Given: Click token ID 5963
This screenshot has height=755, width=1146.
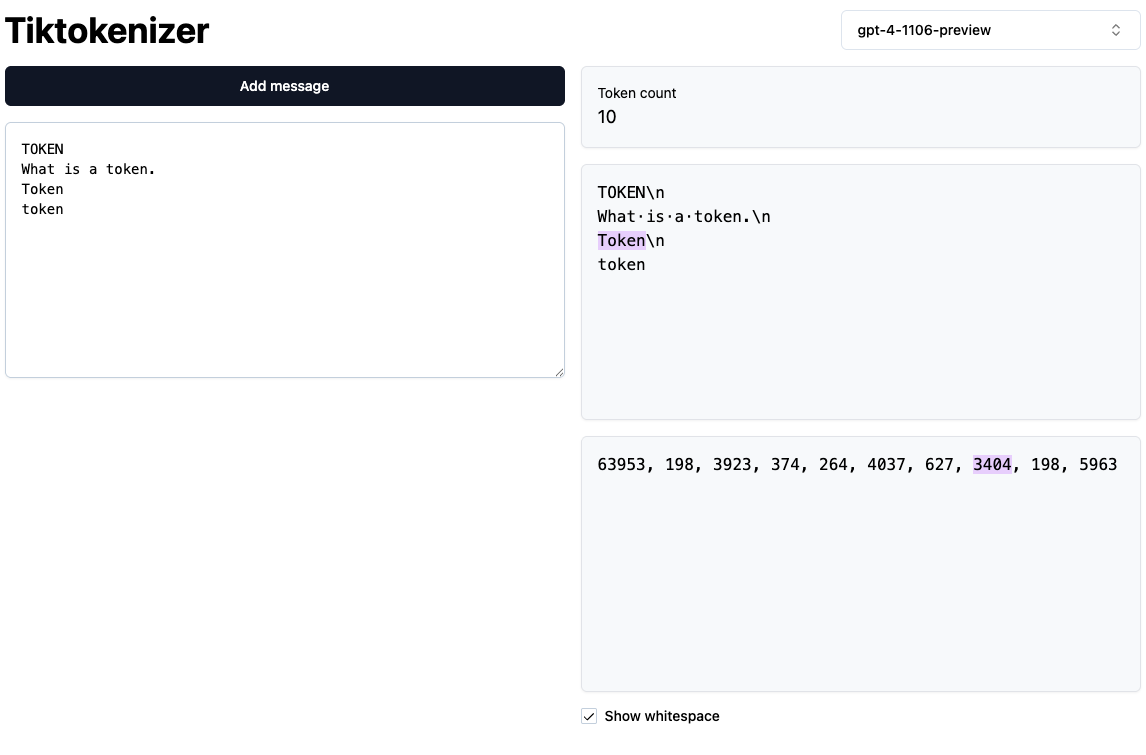Looking at the screenshot, I should pos(1098,464).
